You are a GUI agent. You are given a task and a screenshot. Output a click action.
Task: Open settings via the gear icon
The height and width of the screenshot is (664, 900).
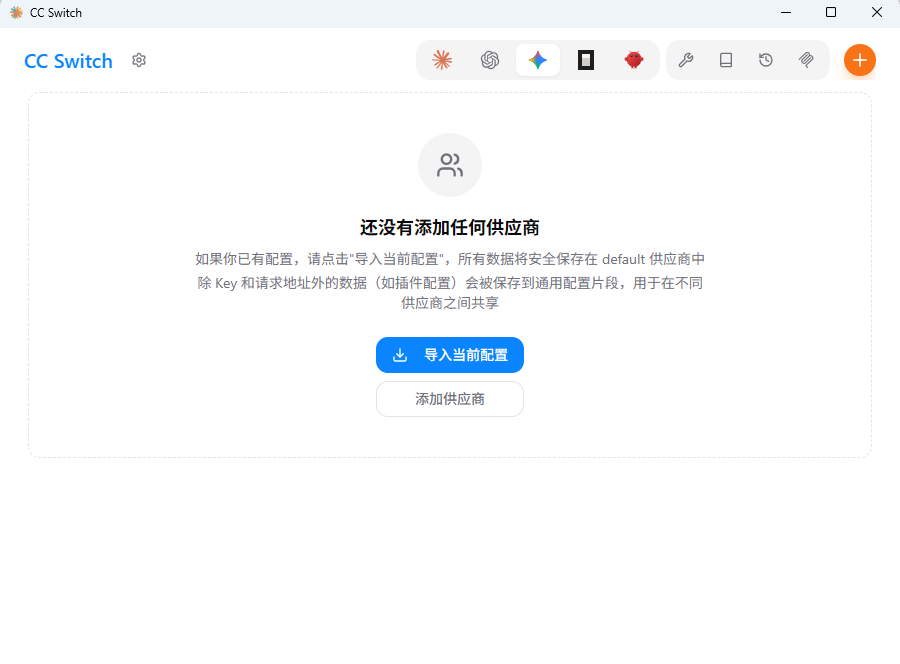(139, 60)
